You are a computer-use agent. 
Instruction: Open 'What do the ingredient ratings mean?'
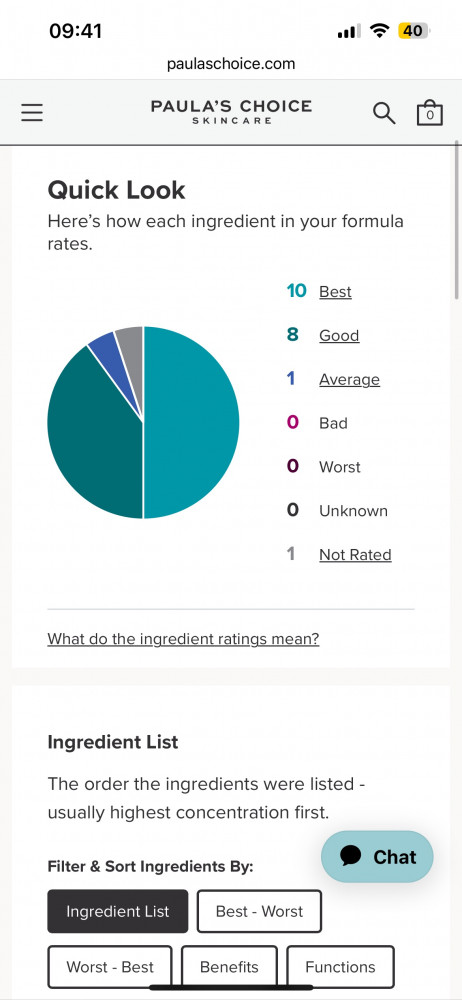click(183, 638)
